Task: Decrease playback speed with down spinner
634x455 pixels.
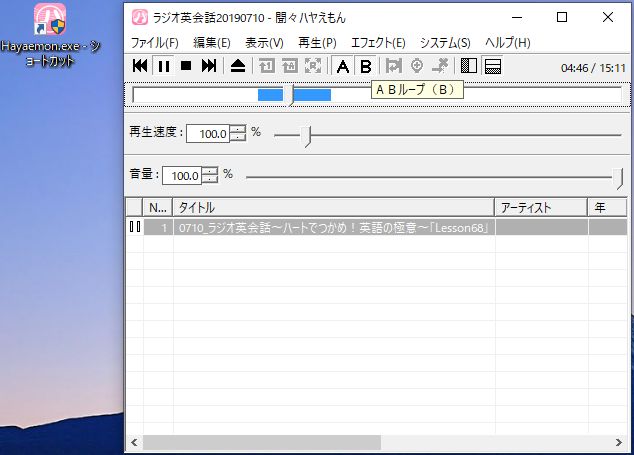Action: click(x=238, y=138)
